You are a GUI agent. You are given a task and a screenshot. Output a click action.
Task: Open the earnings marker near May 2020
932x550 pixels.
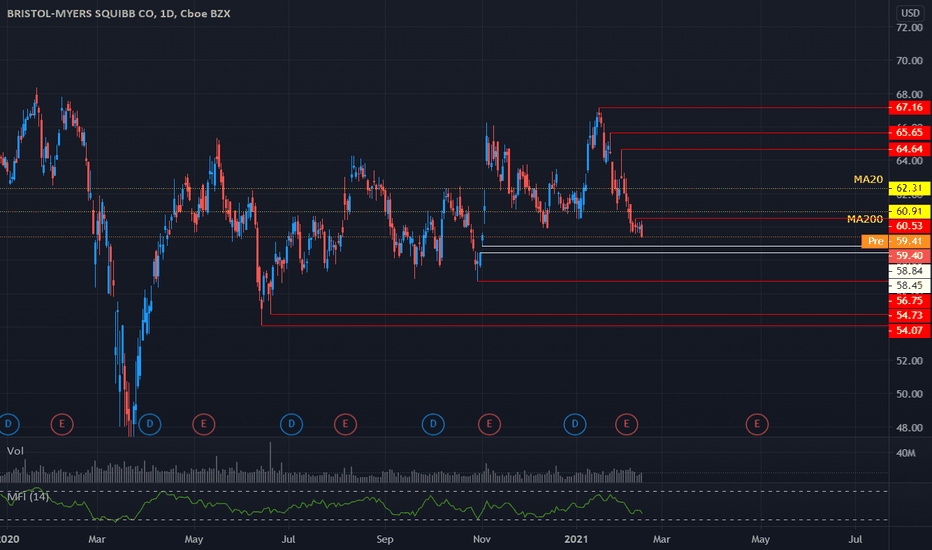point(203,424)
